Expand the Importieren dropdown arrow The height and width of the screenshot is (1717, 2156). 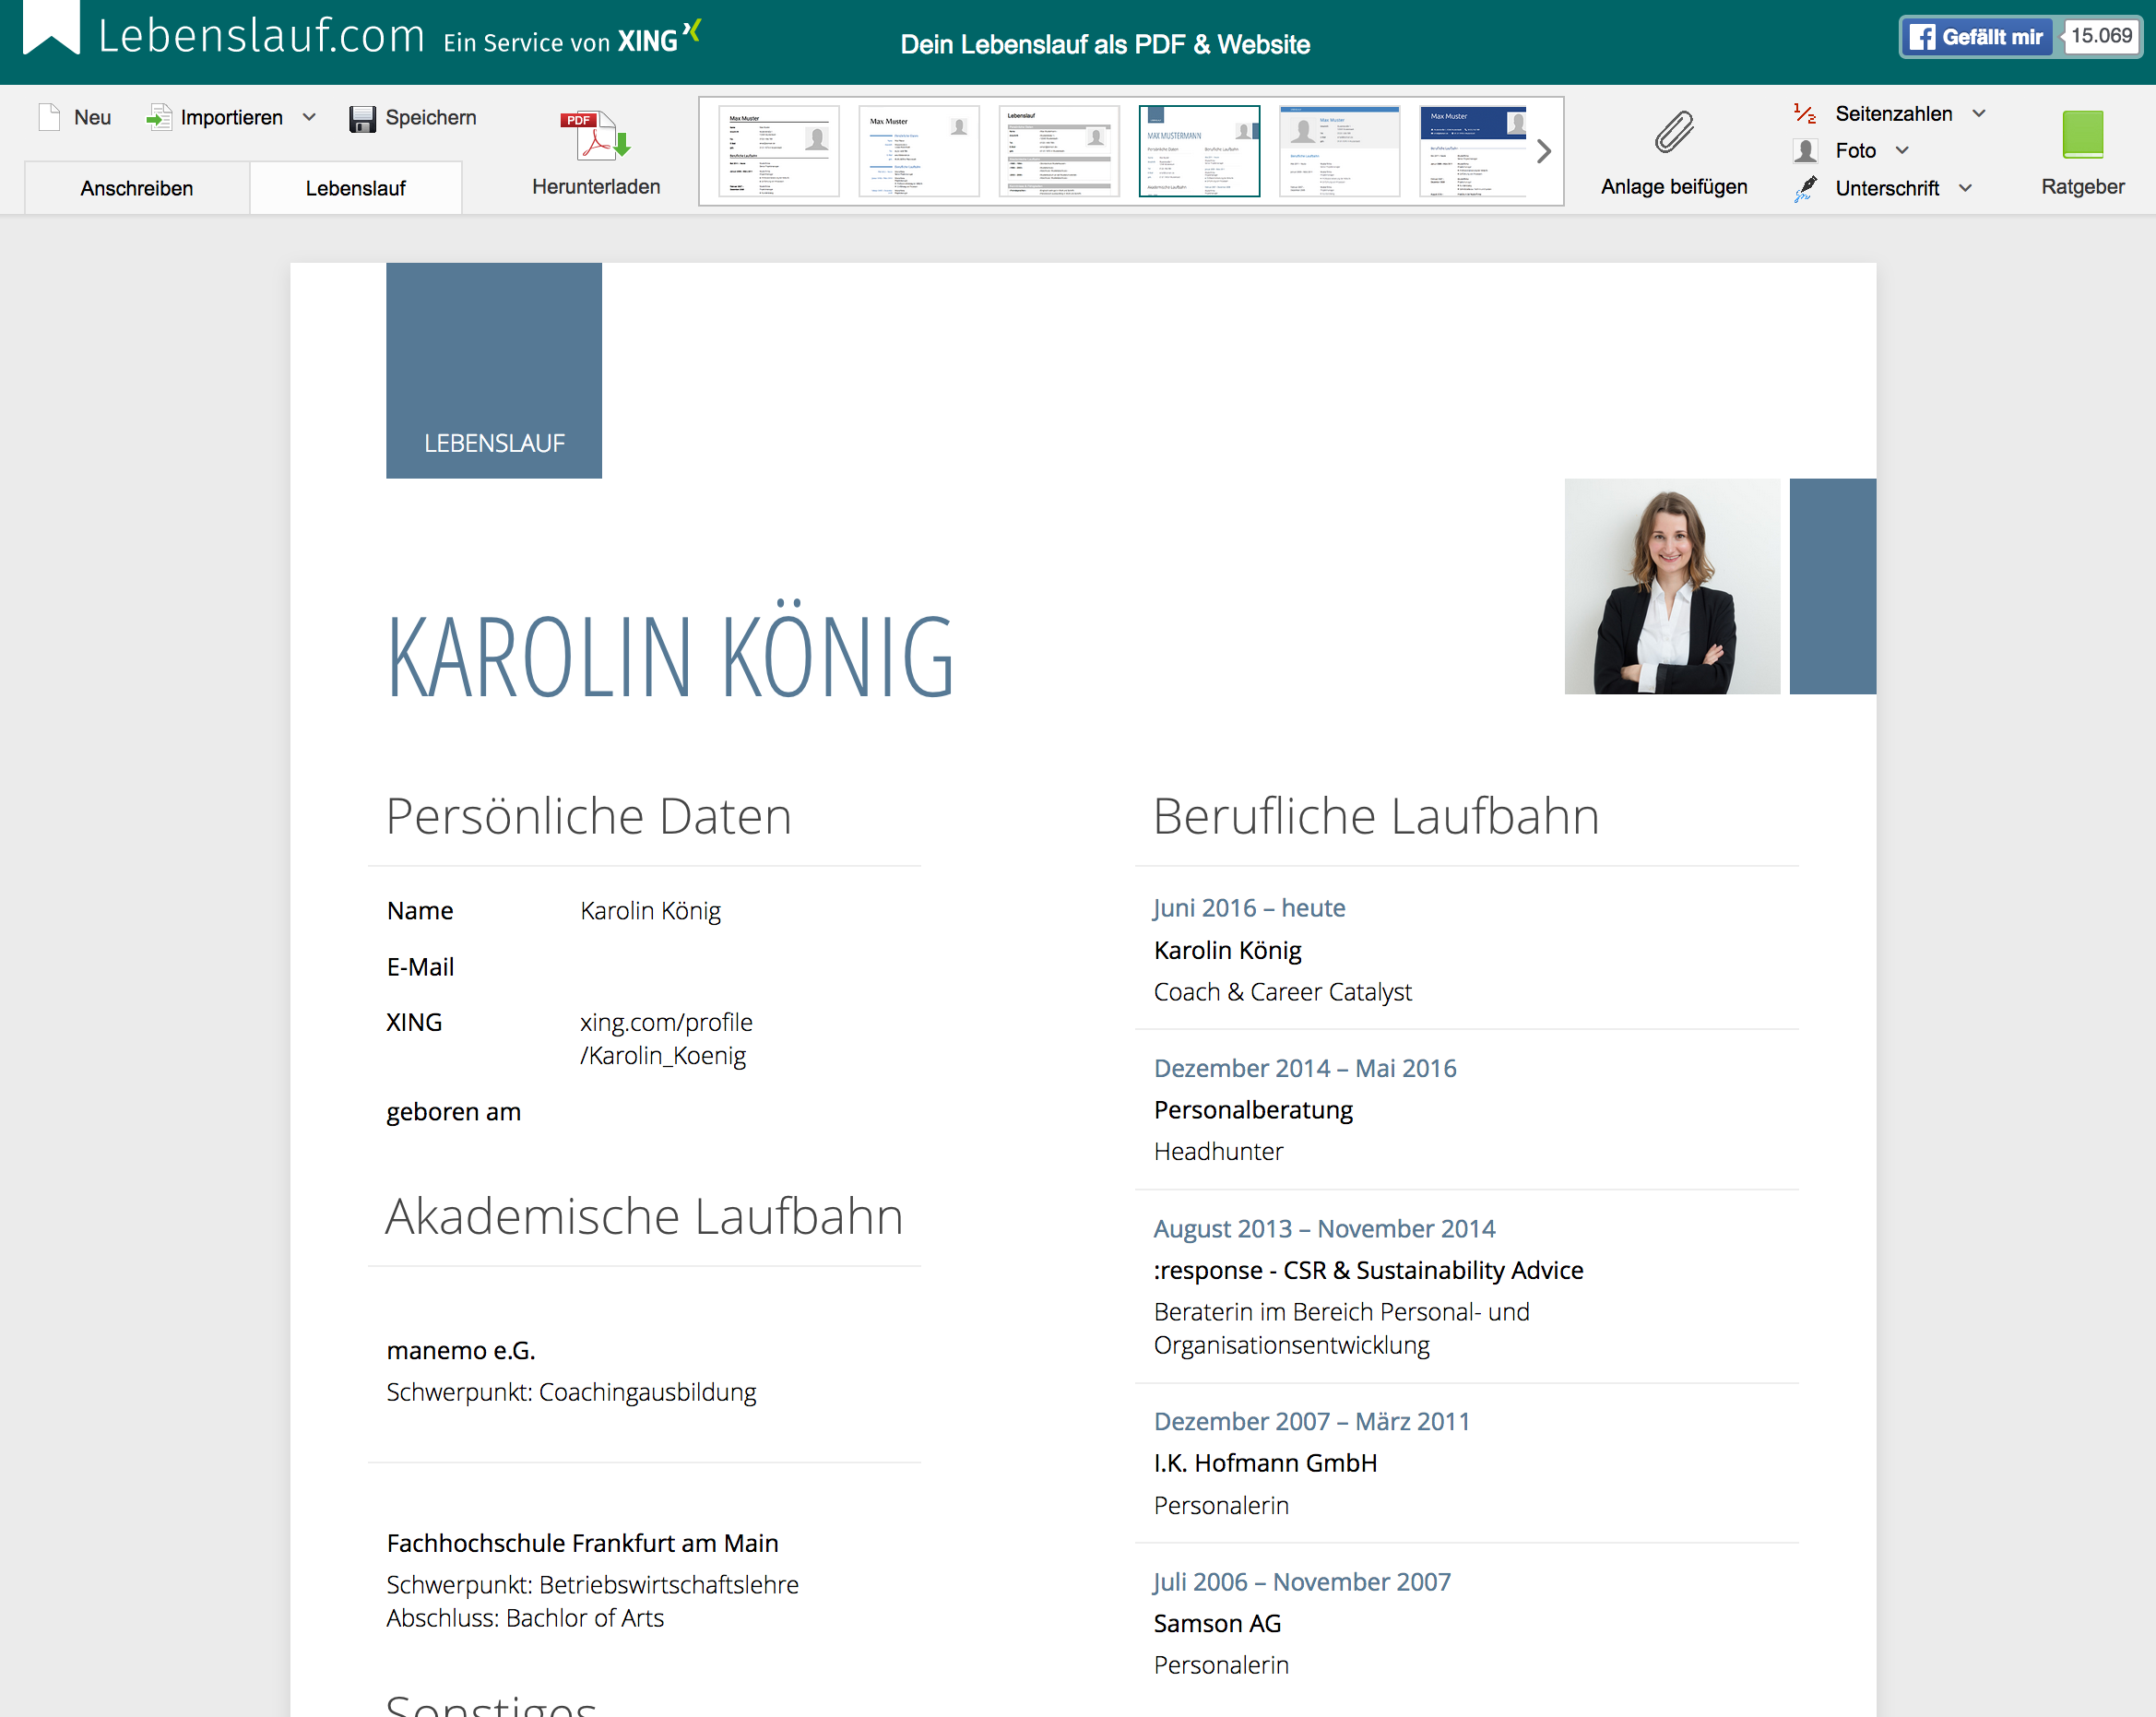coord(309,117)
